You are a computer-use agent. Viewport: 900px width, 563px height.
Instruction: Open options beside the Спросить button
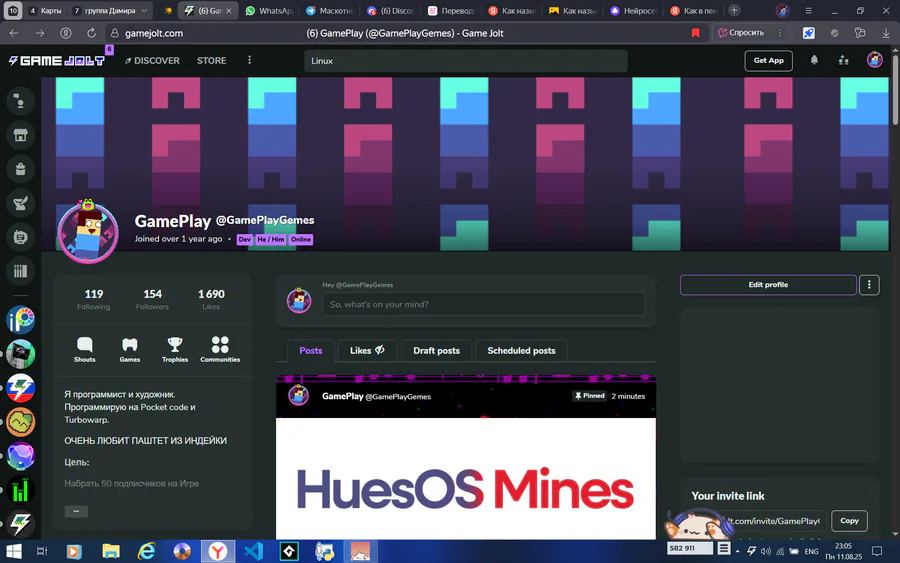tap(779, 33)
